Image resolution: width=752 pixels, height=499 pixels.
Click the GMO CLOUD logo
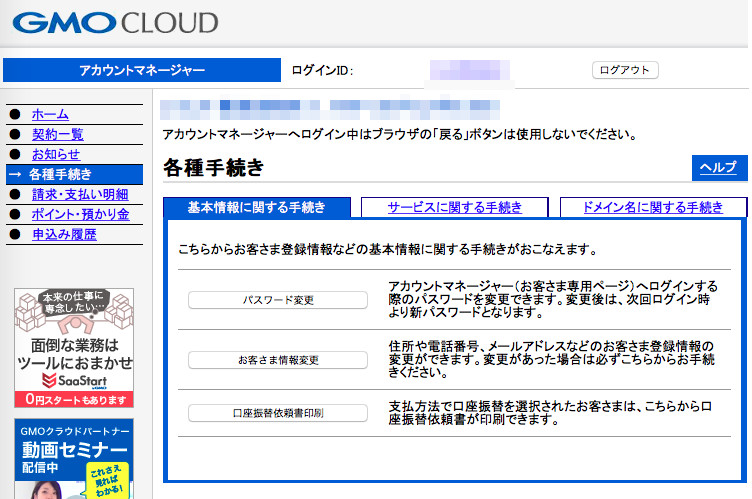click(x=115, y=23)
